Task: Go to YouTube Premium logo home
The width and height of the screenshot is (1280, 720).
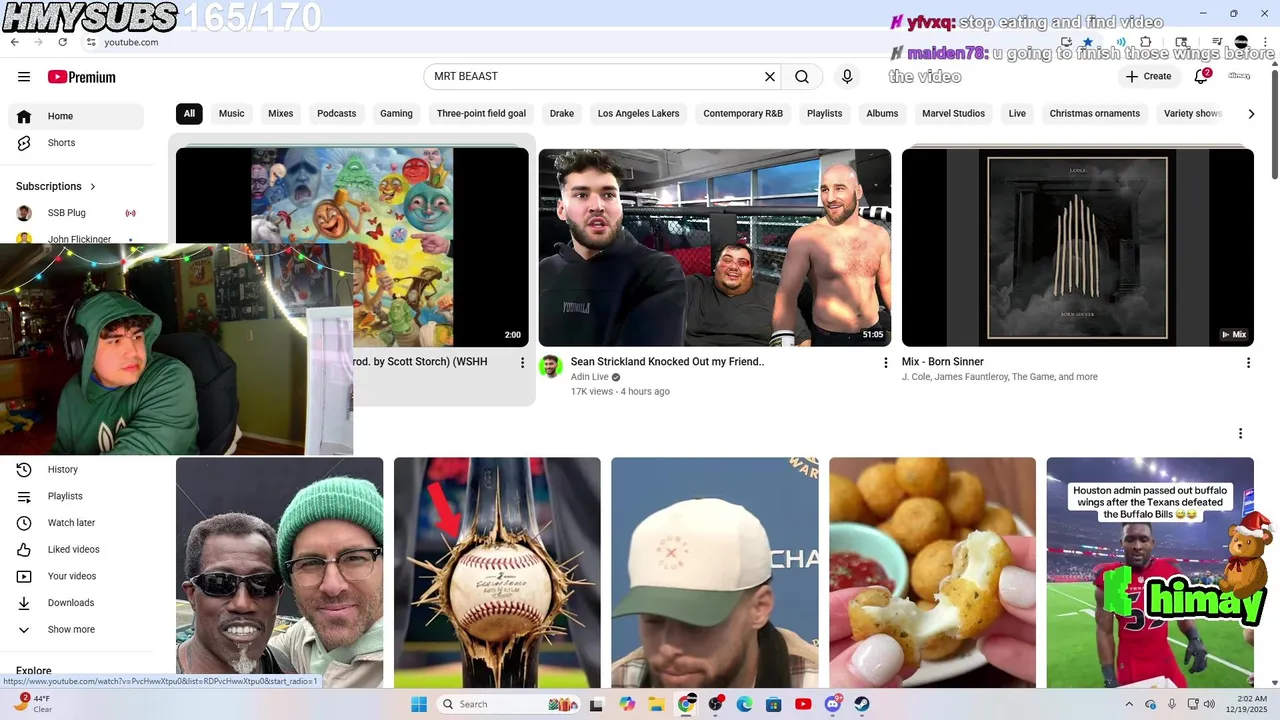Action: pos(82,77)
